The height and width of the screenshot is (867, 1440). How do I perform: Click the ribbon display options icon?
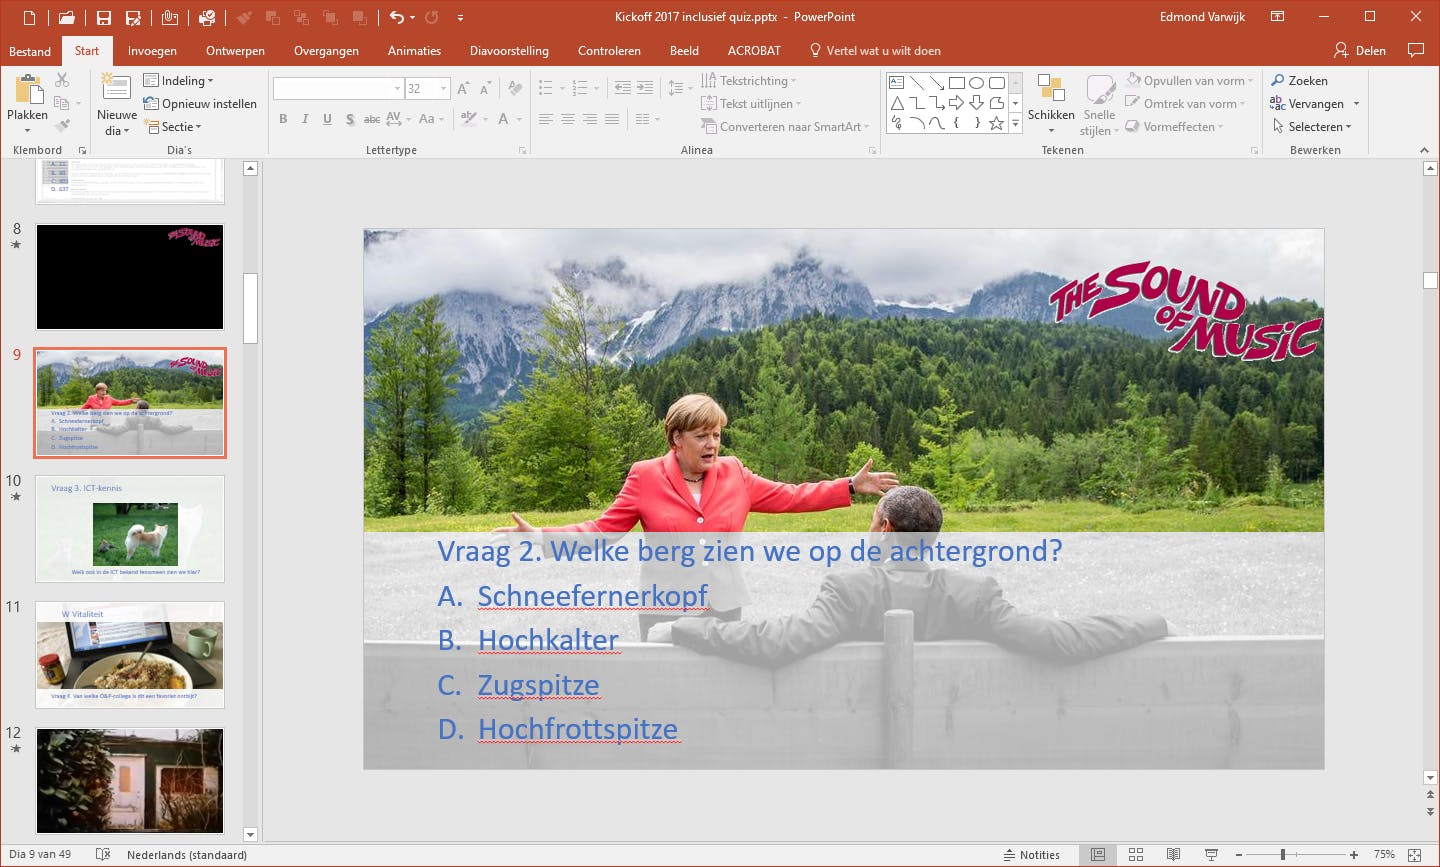pos(1277,17)
